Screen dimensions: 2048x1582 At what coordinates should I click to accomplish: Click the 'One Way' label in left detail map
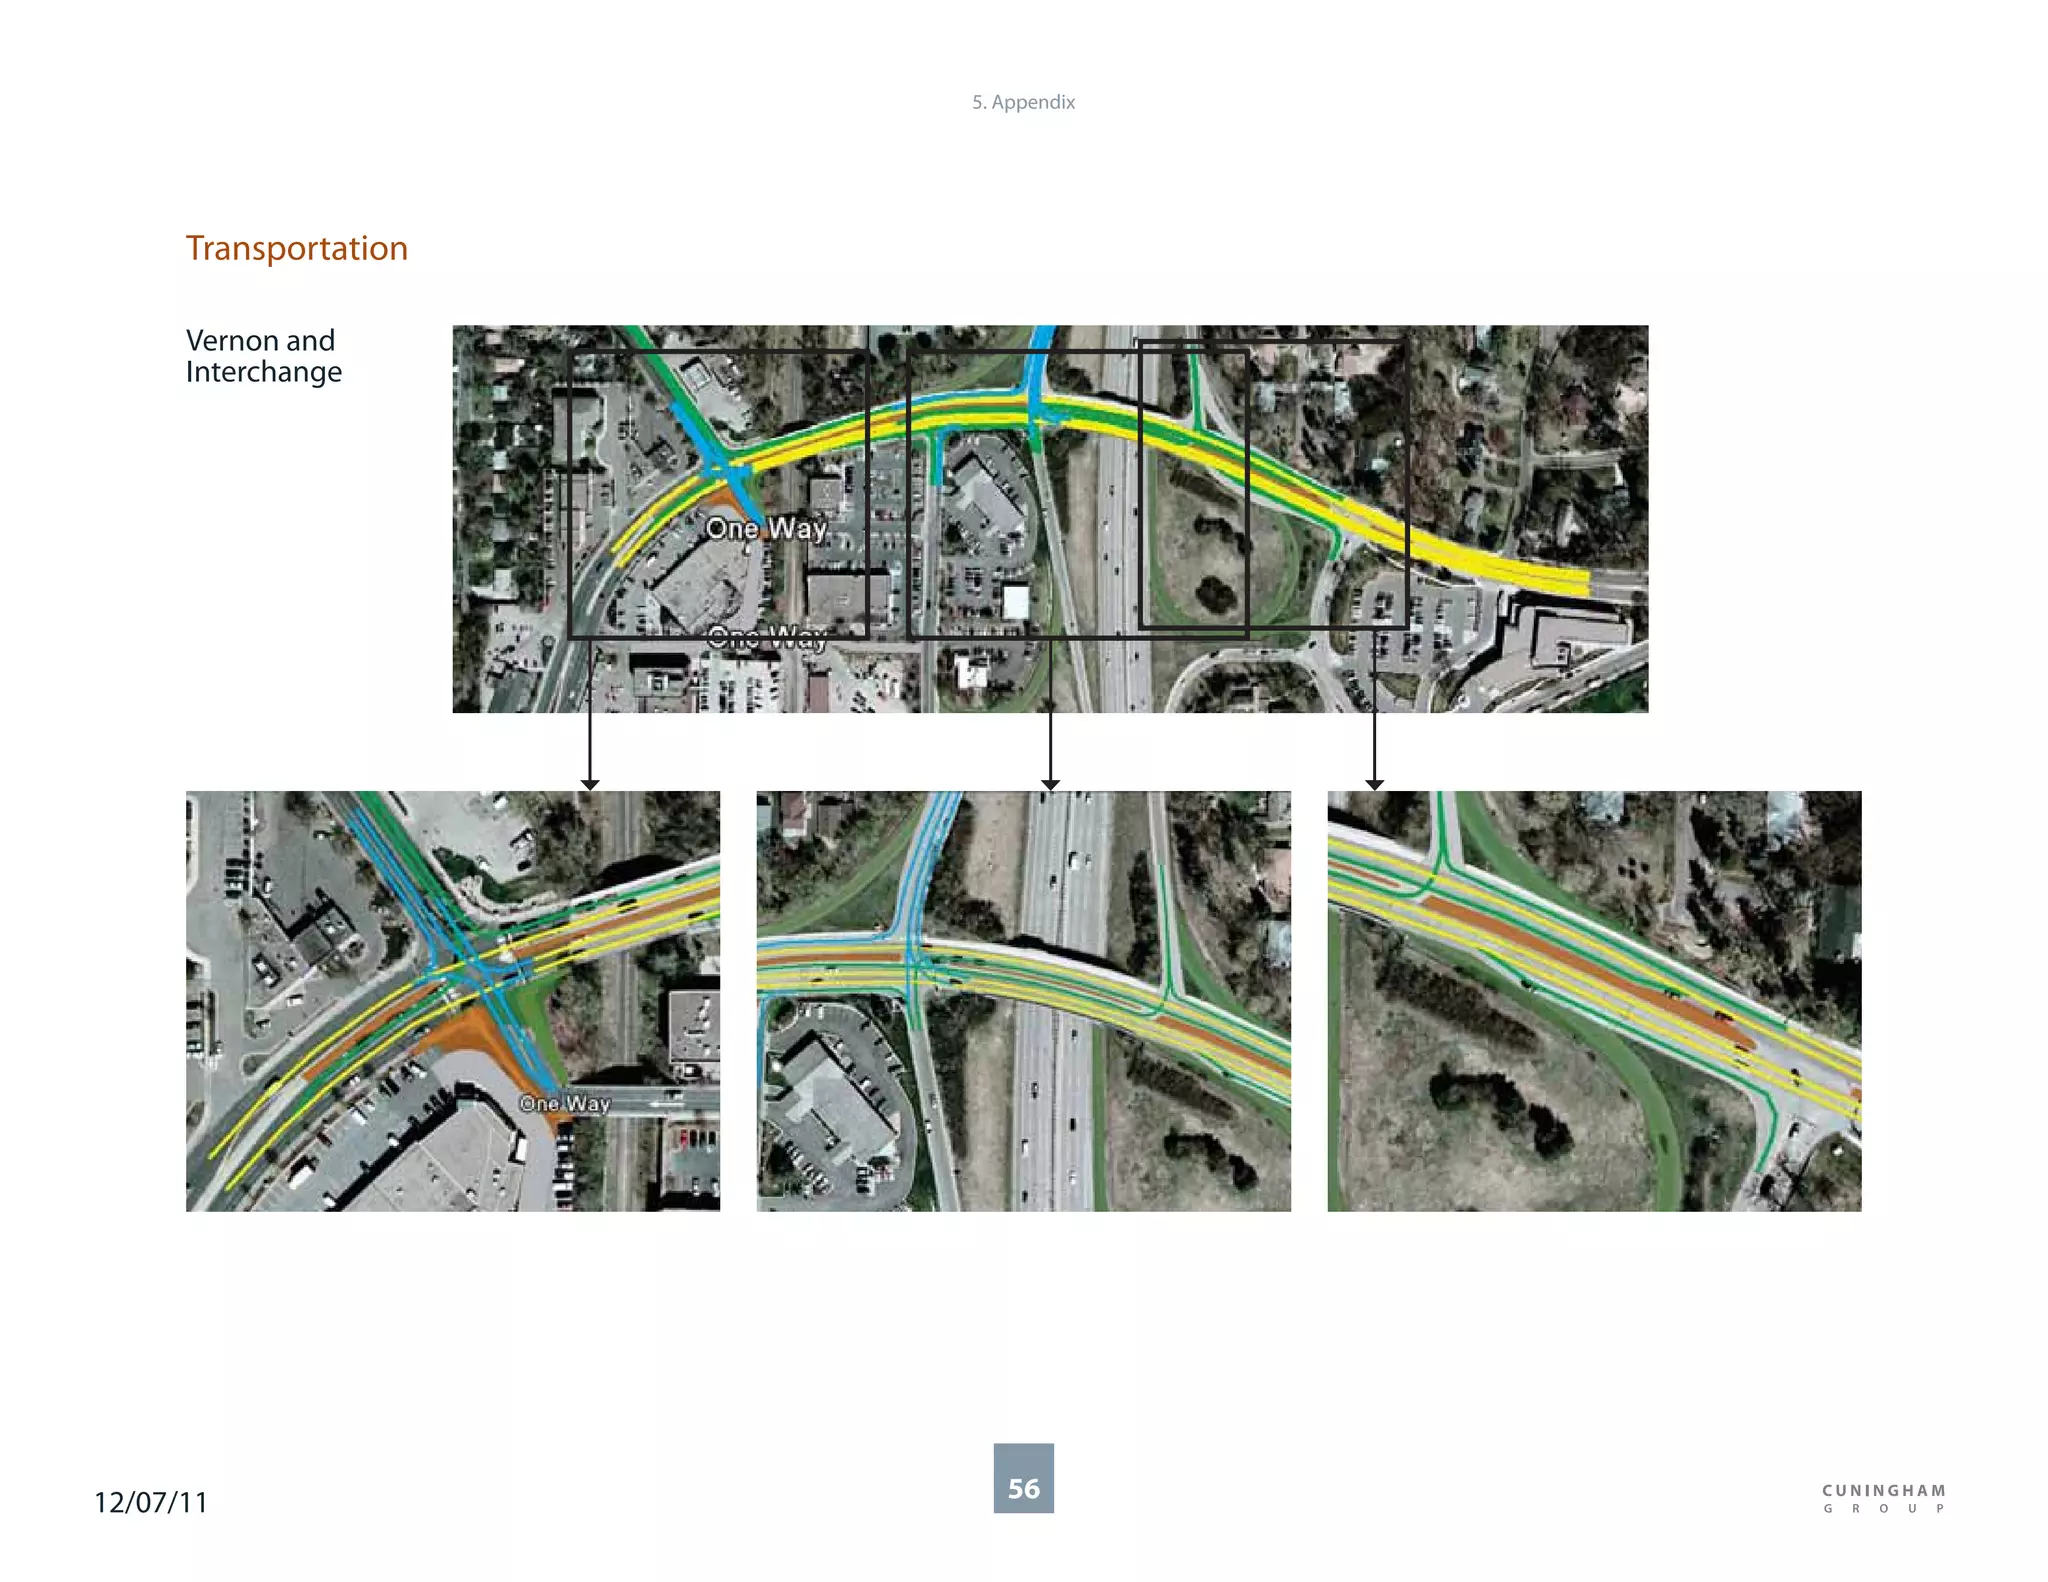tap(565, 1103)
